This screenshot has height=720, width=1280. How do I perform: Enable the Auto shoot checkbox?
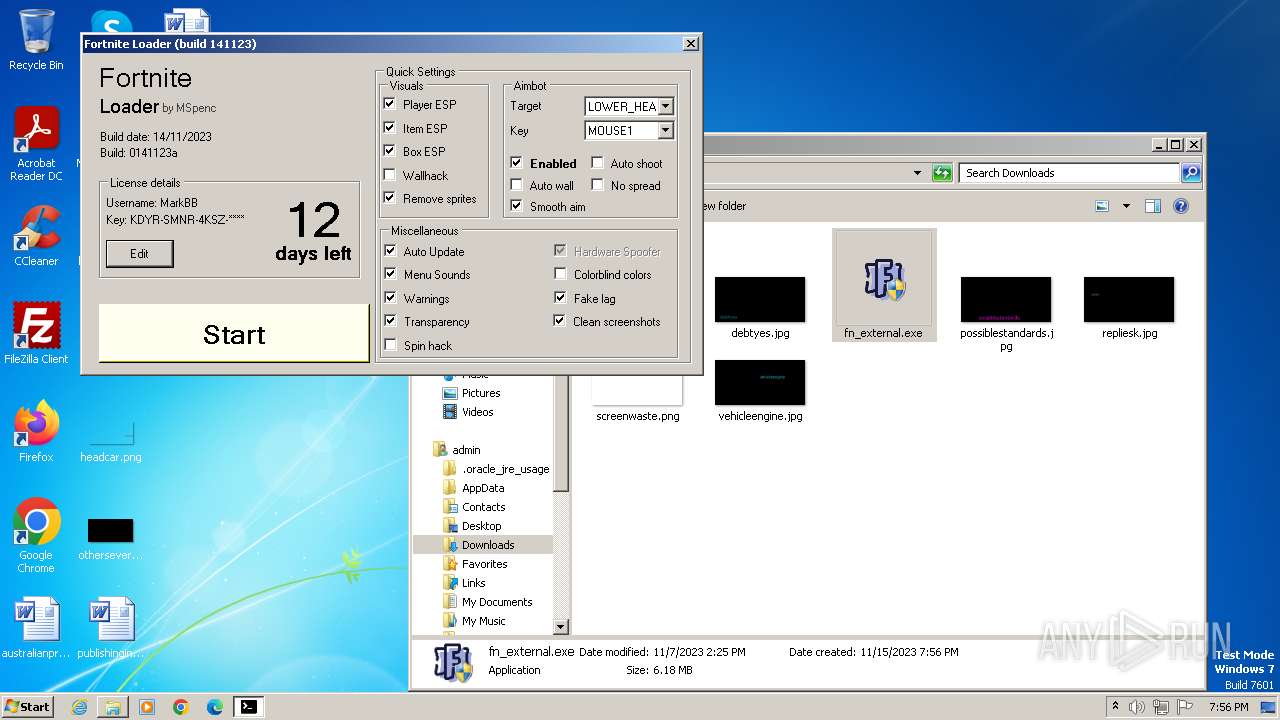(x=597, y=163)
